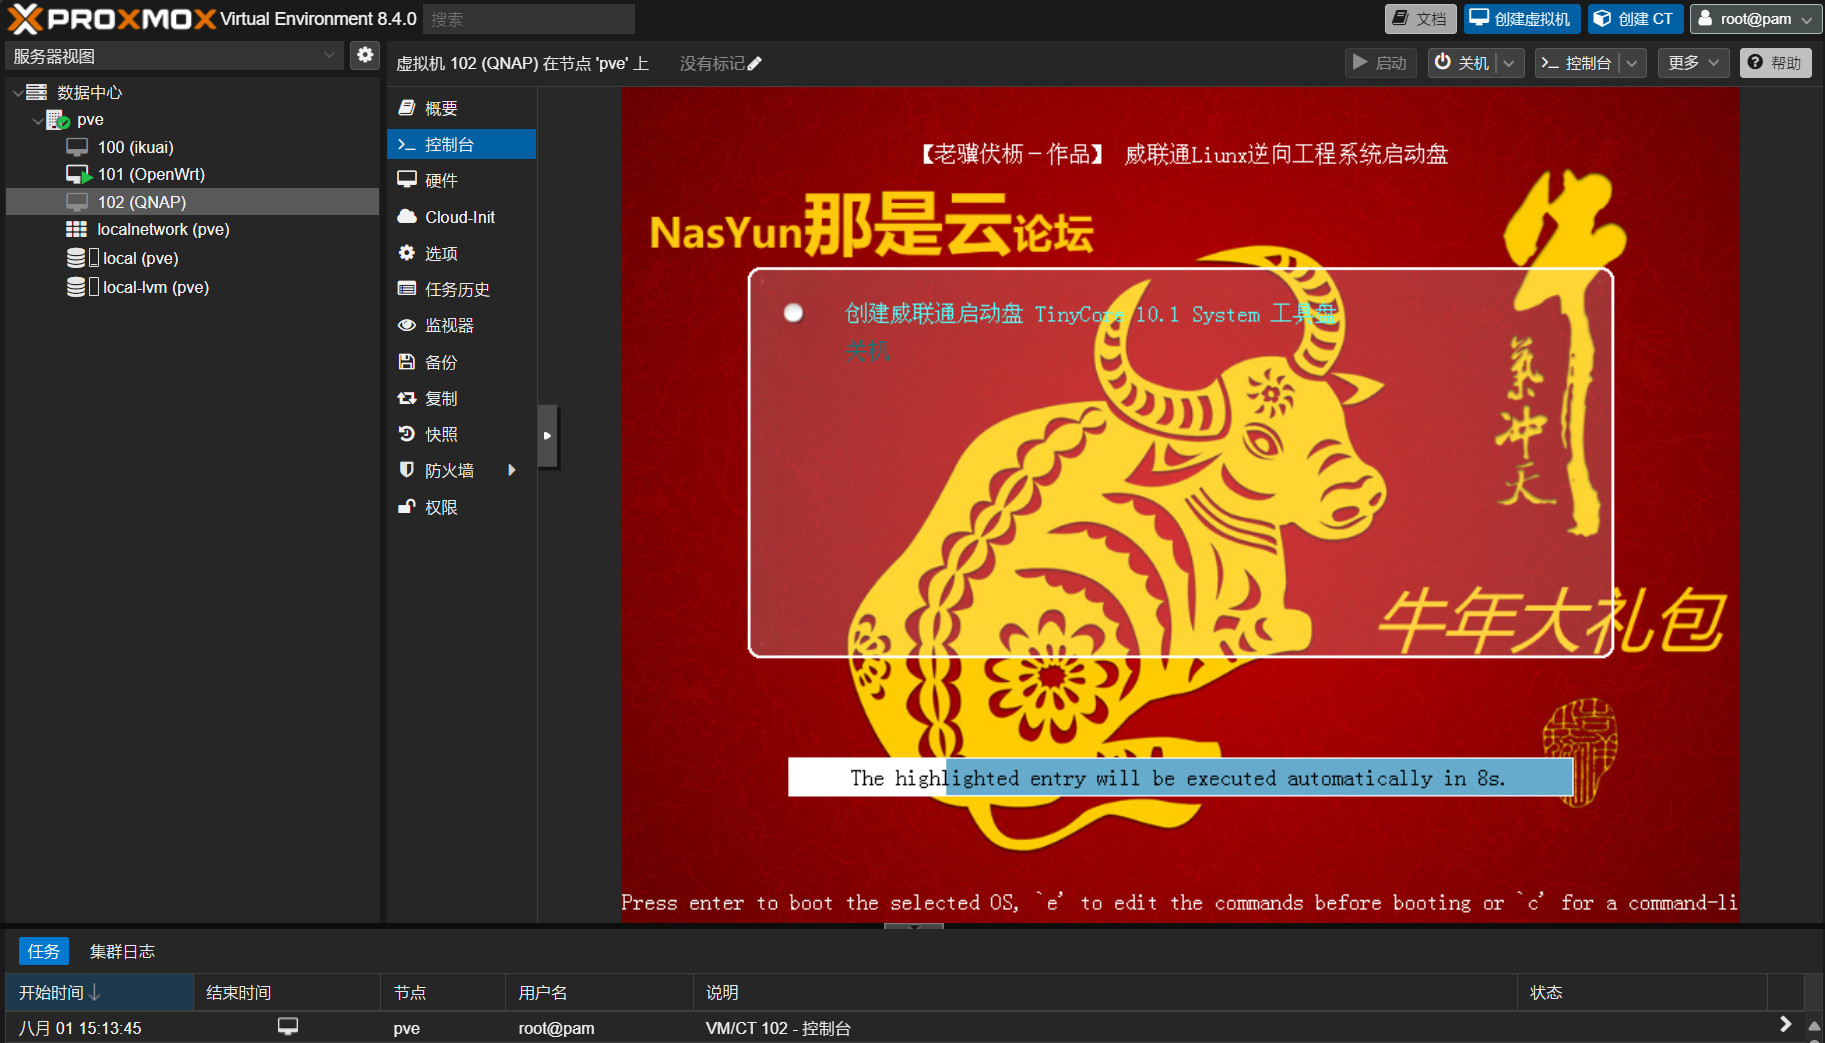Open the Cloud-Init menu
Viewport: 1825px width, 1043px height.
(461, 217)
